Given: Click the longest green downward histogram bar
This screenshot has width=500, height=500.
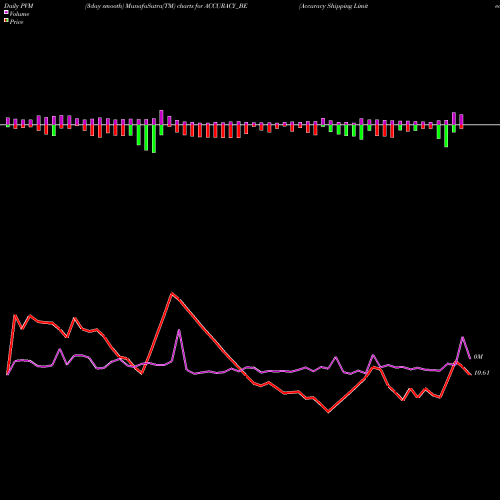Looking at the screenshot, I should coord(154,139).
